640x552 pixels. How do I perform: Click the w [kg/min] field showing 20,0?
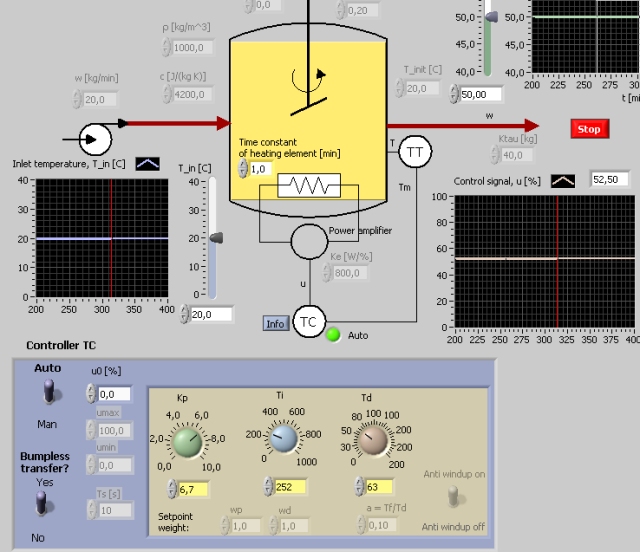[x=100, y=100]
